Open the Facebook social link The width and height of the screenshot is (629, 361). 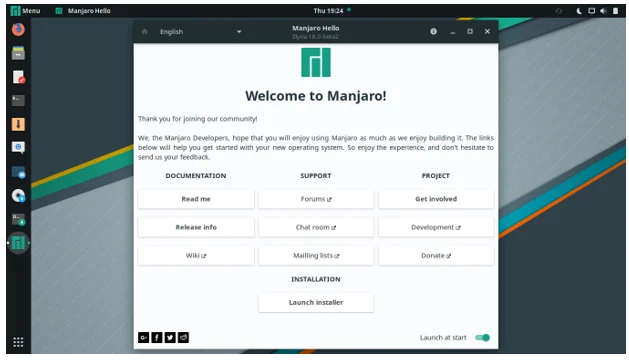pos(157,337)
